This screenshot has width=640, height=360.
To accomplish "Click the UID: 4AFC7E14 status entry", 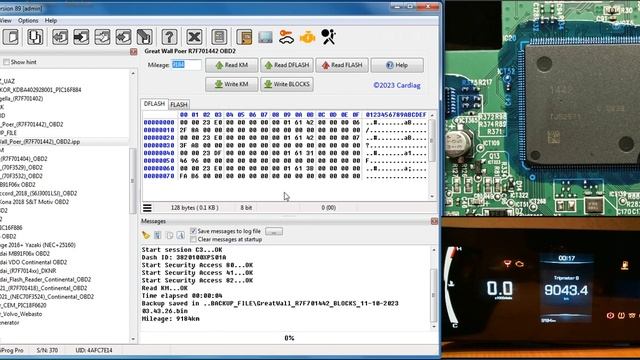I will [93, 350].
